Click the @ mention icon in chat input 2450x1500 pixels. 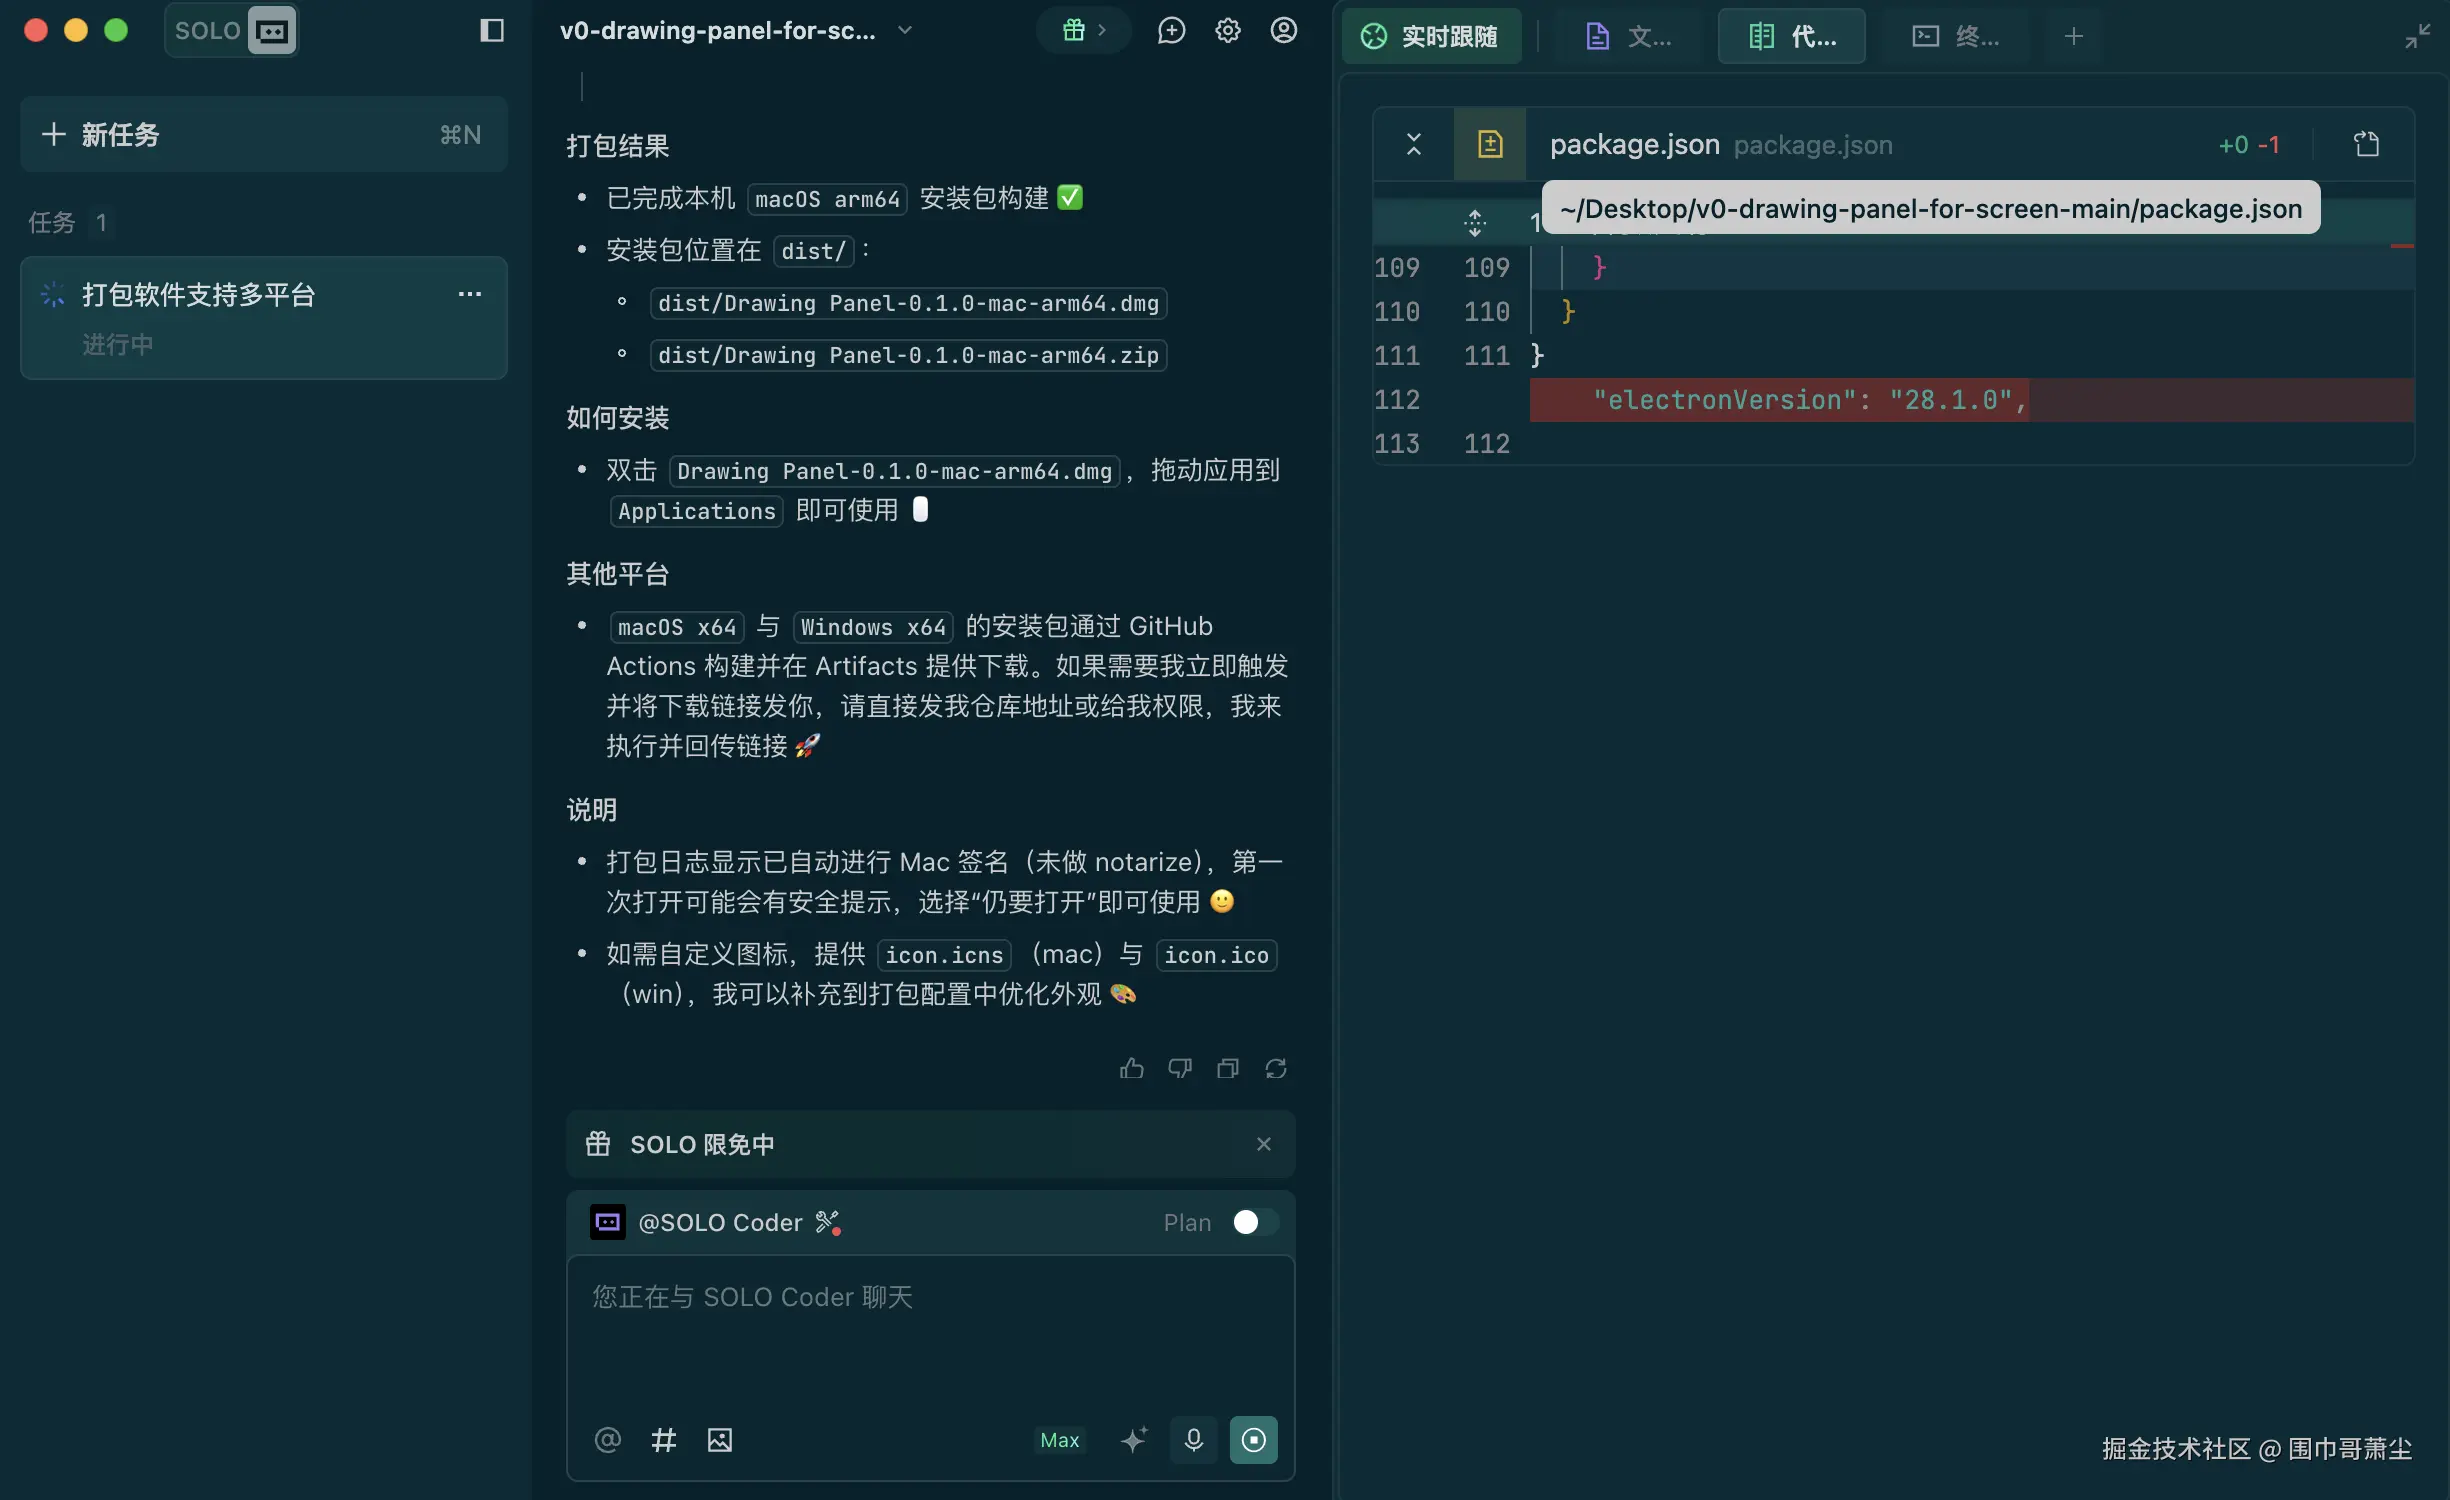(607, 1440)
